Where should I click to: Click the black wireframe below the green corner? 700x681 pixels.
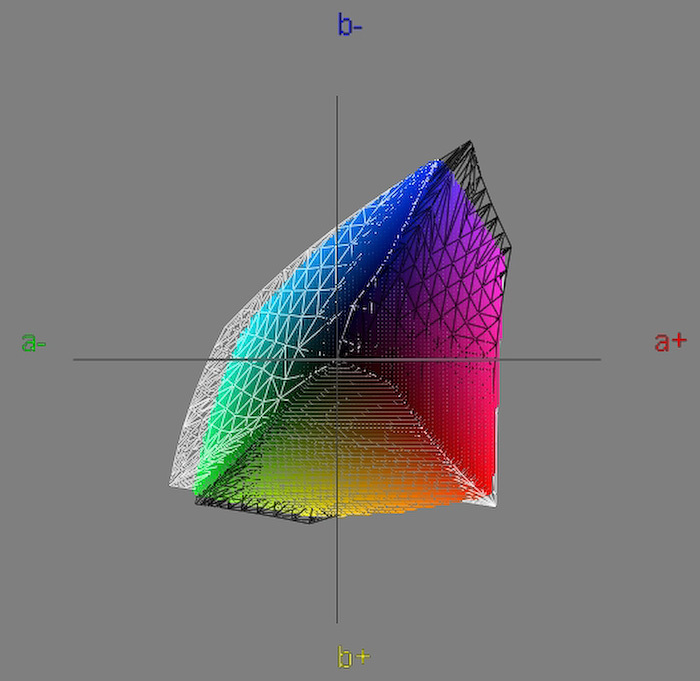[260, 512]
